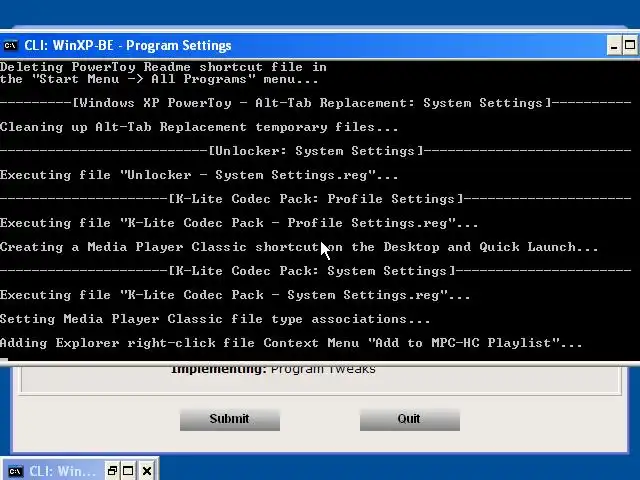Click the 'Implementing: Program Tweaks' status text

click(273, 369)
